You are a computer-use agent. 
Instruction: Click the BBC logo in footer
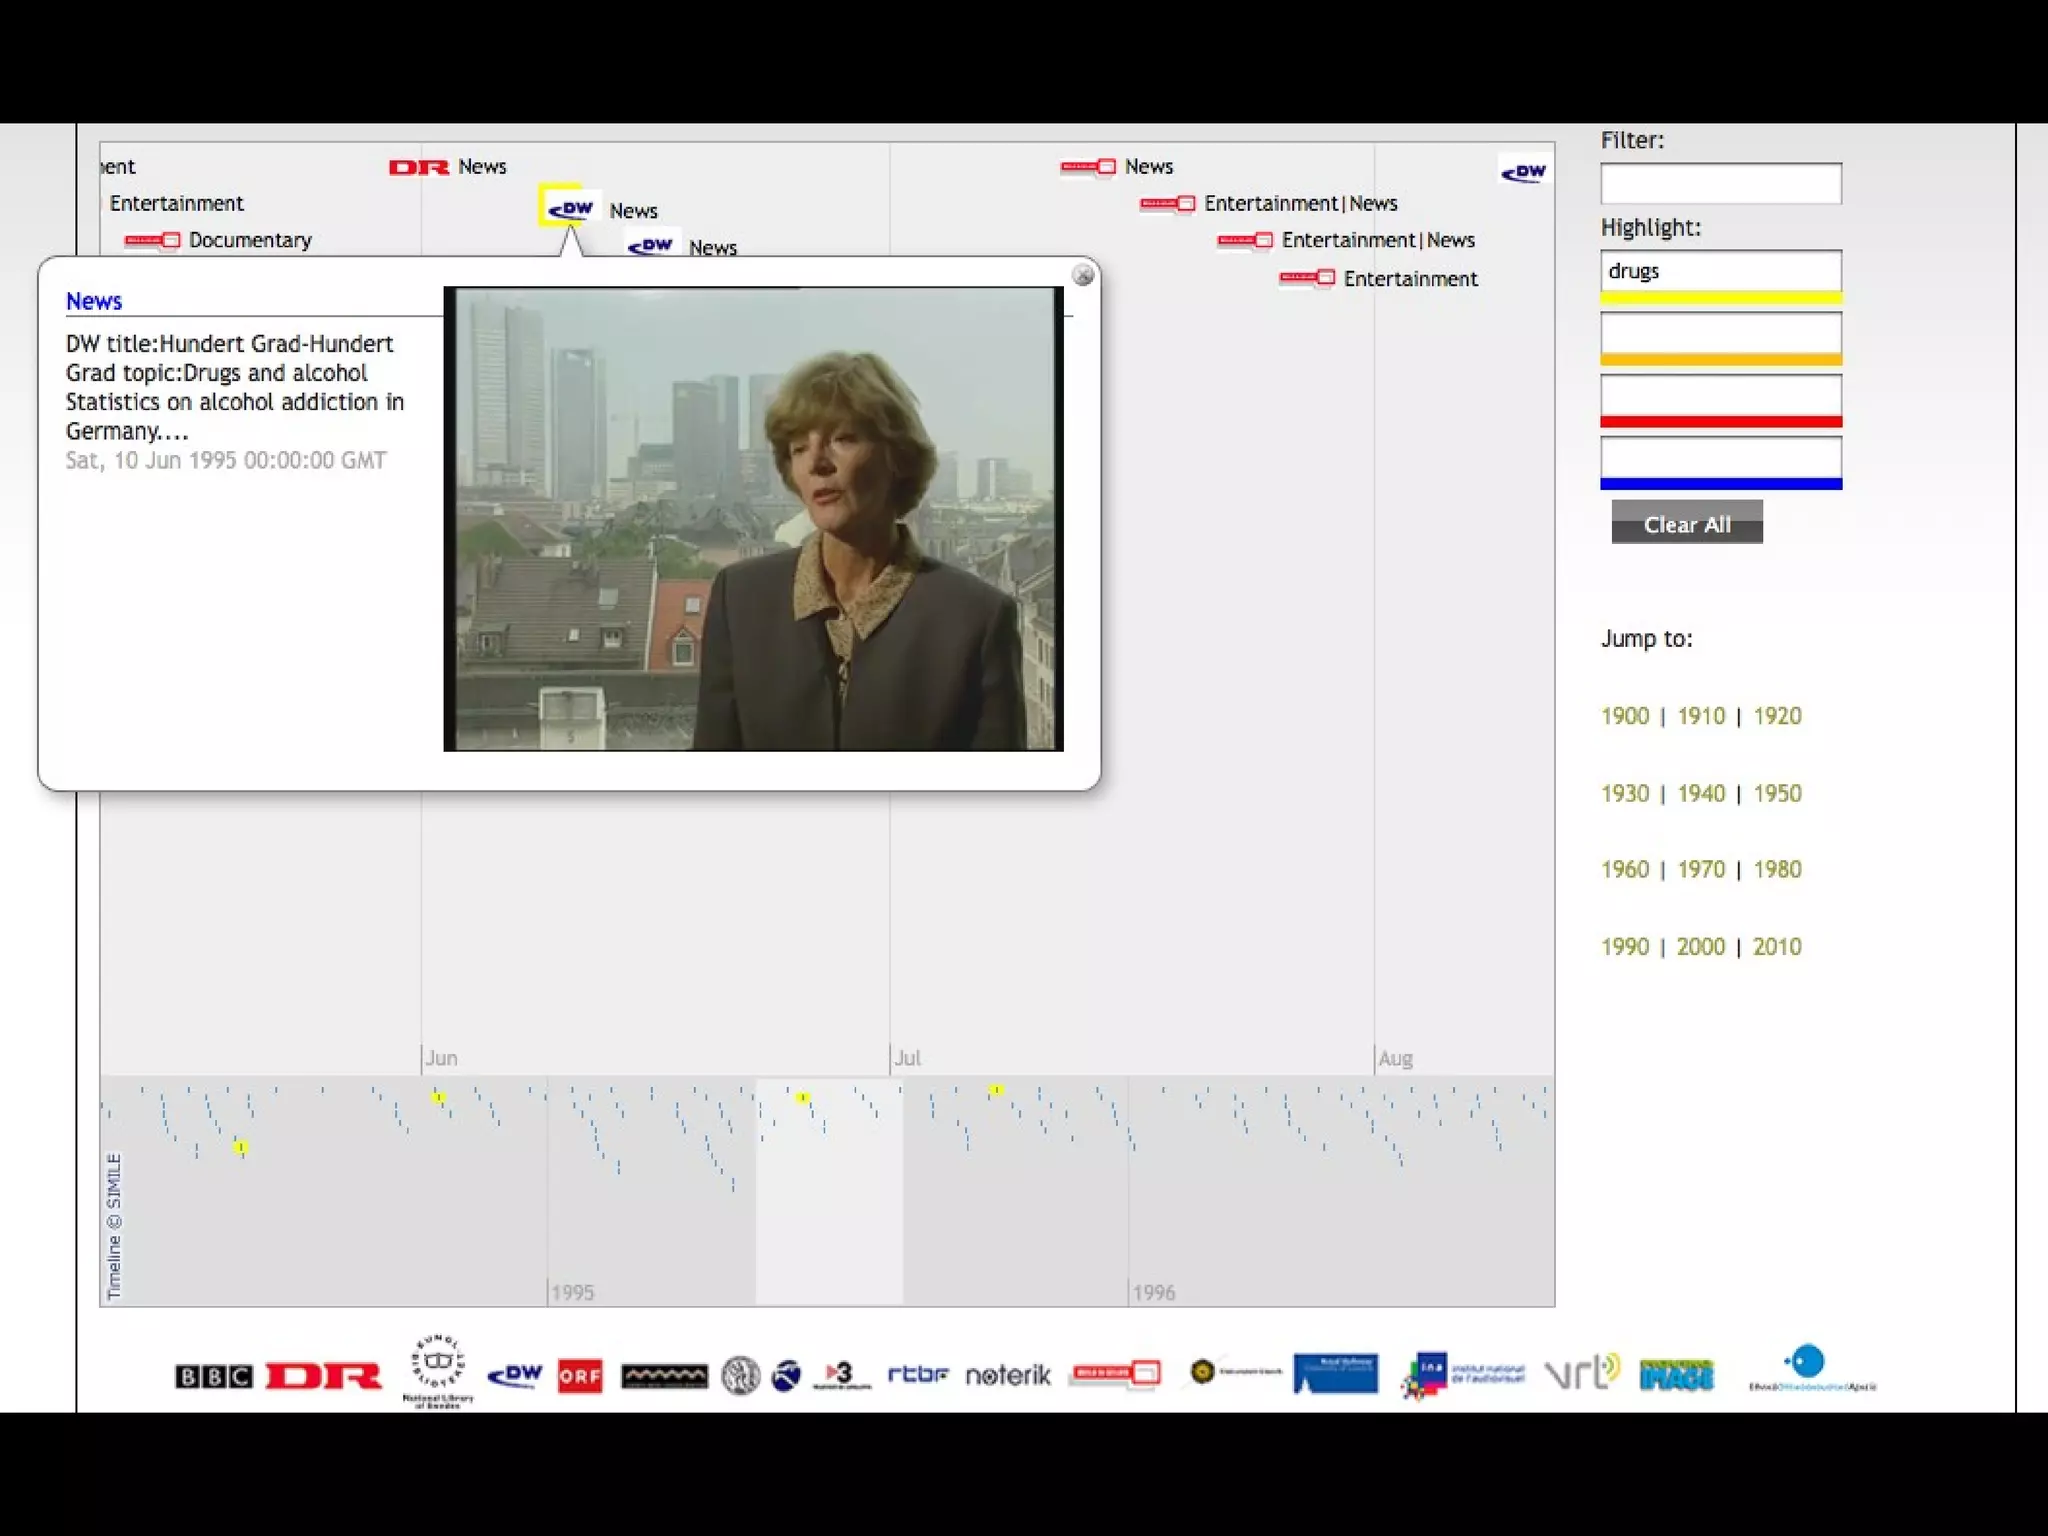click(213, 1376)
